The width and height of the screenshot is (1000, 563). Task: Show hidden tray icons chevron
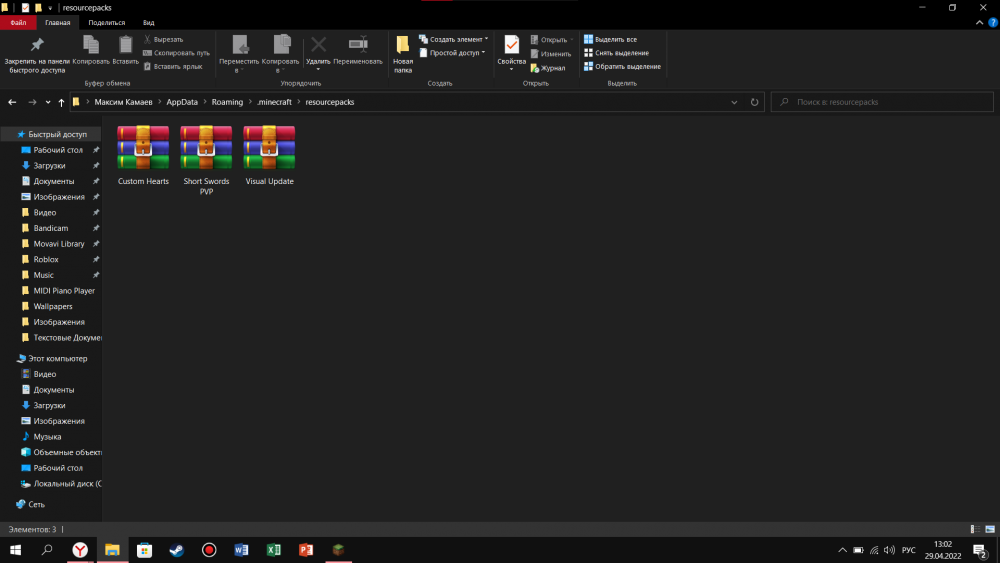pyautogui.click(x=842, y=550)
